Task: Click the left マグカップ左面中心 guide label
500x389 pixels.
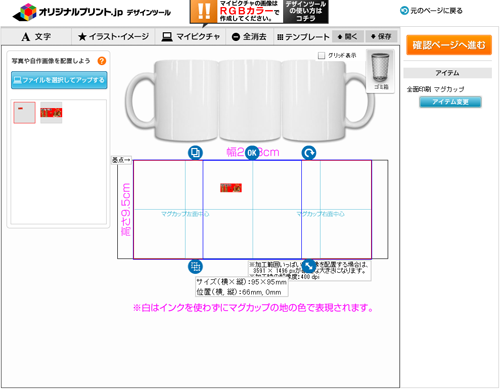Action: pos(185,214)
